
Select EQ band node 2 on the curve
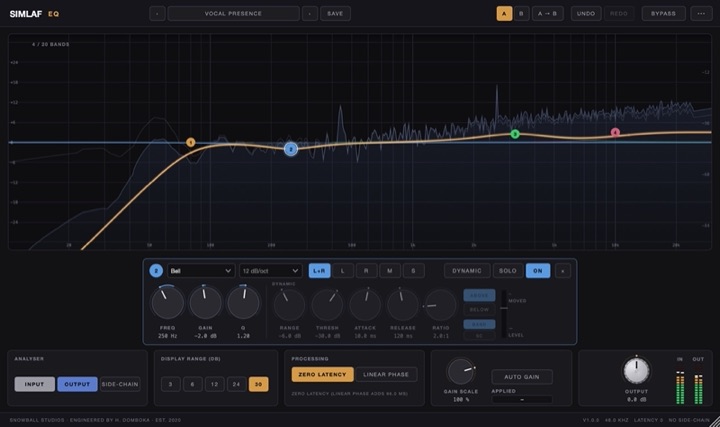point(291,149)
